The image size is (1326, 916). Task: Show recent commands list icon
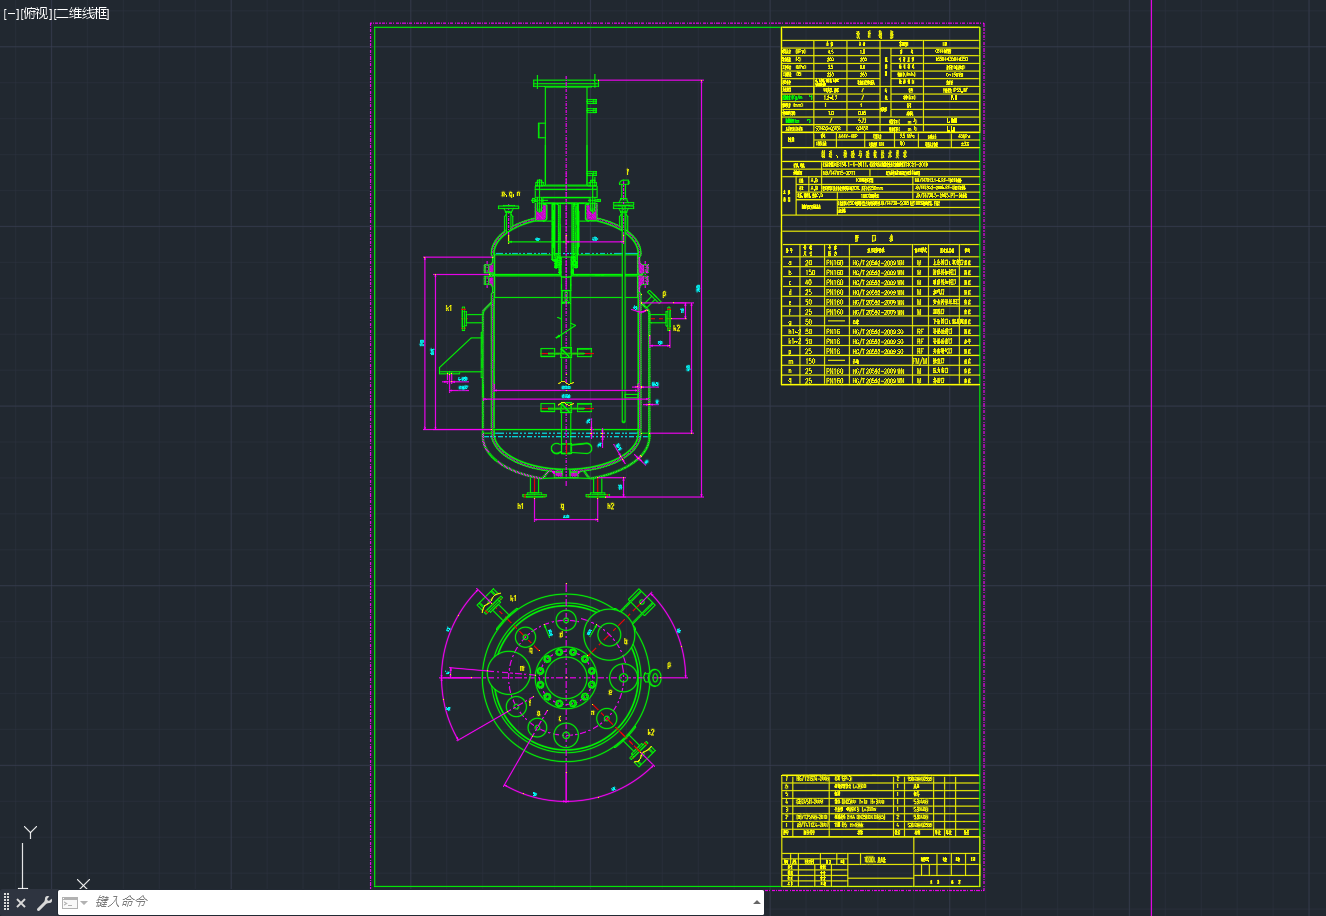point(74,903)
